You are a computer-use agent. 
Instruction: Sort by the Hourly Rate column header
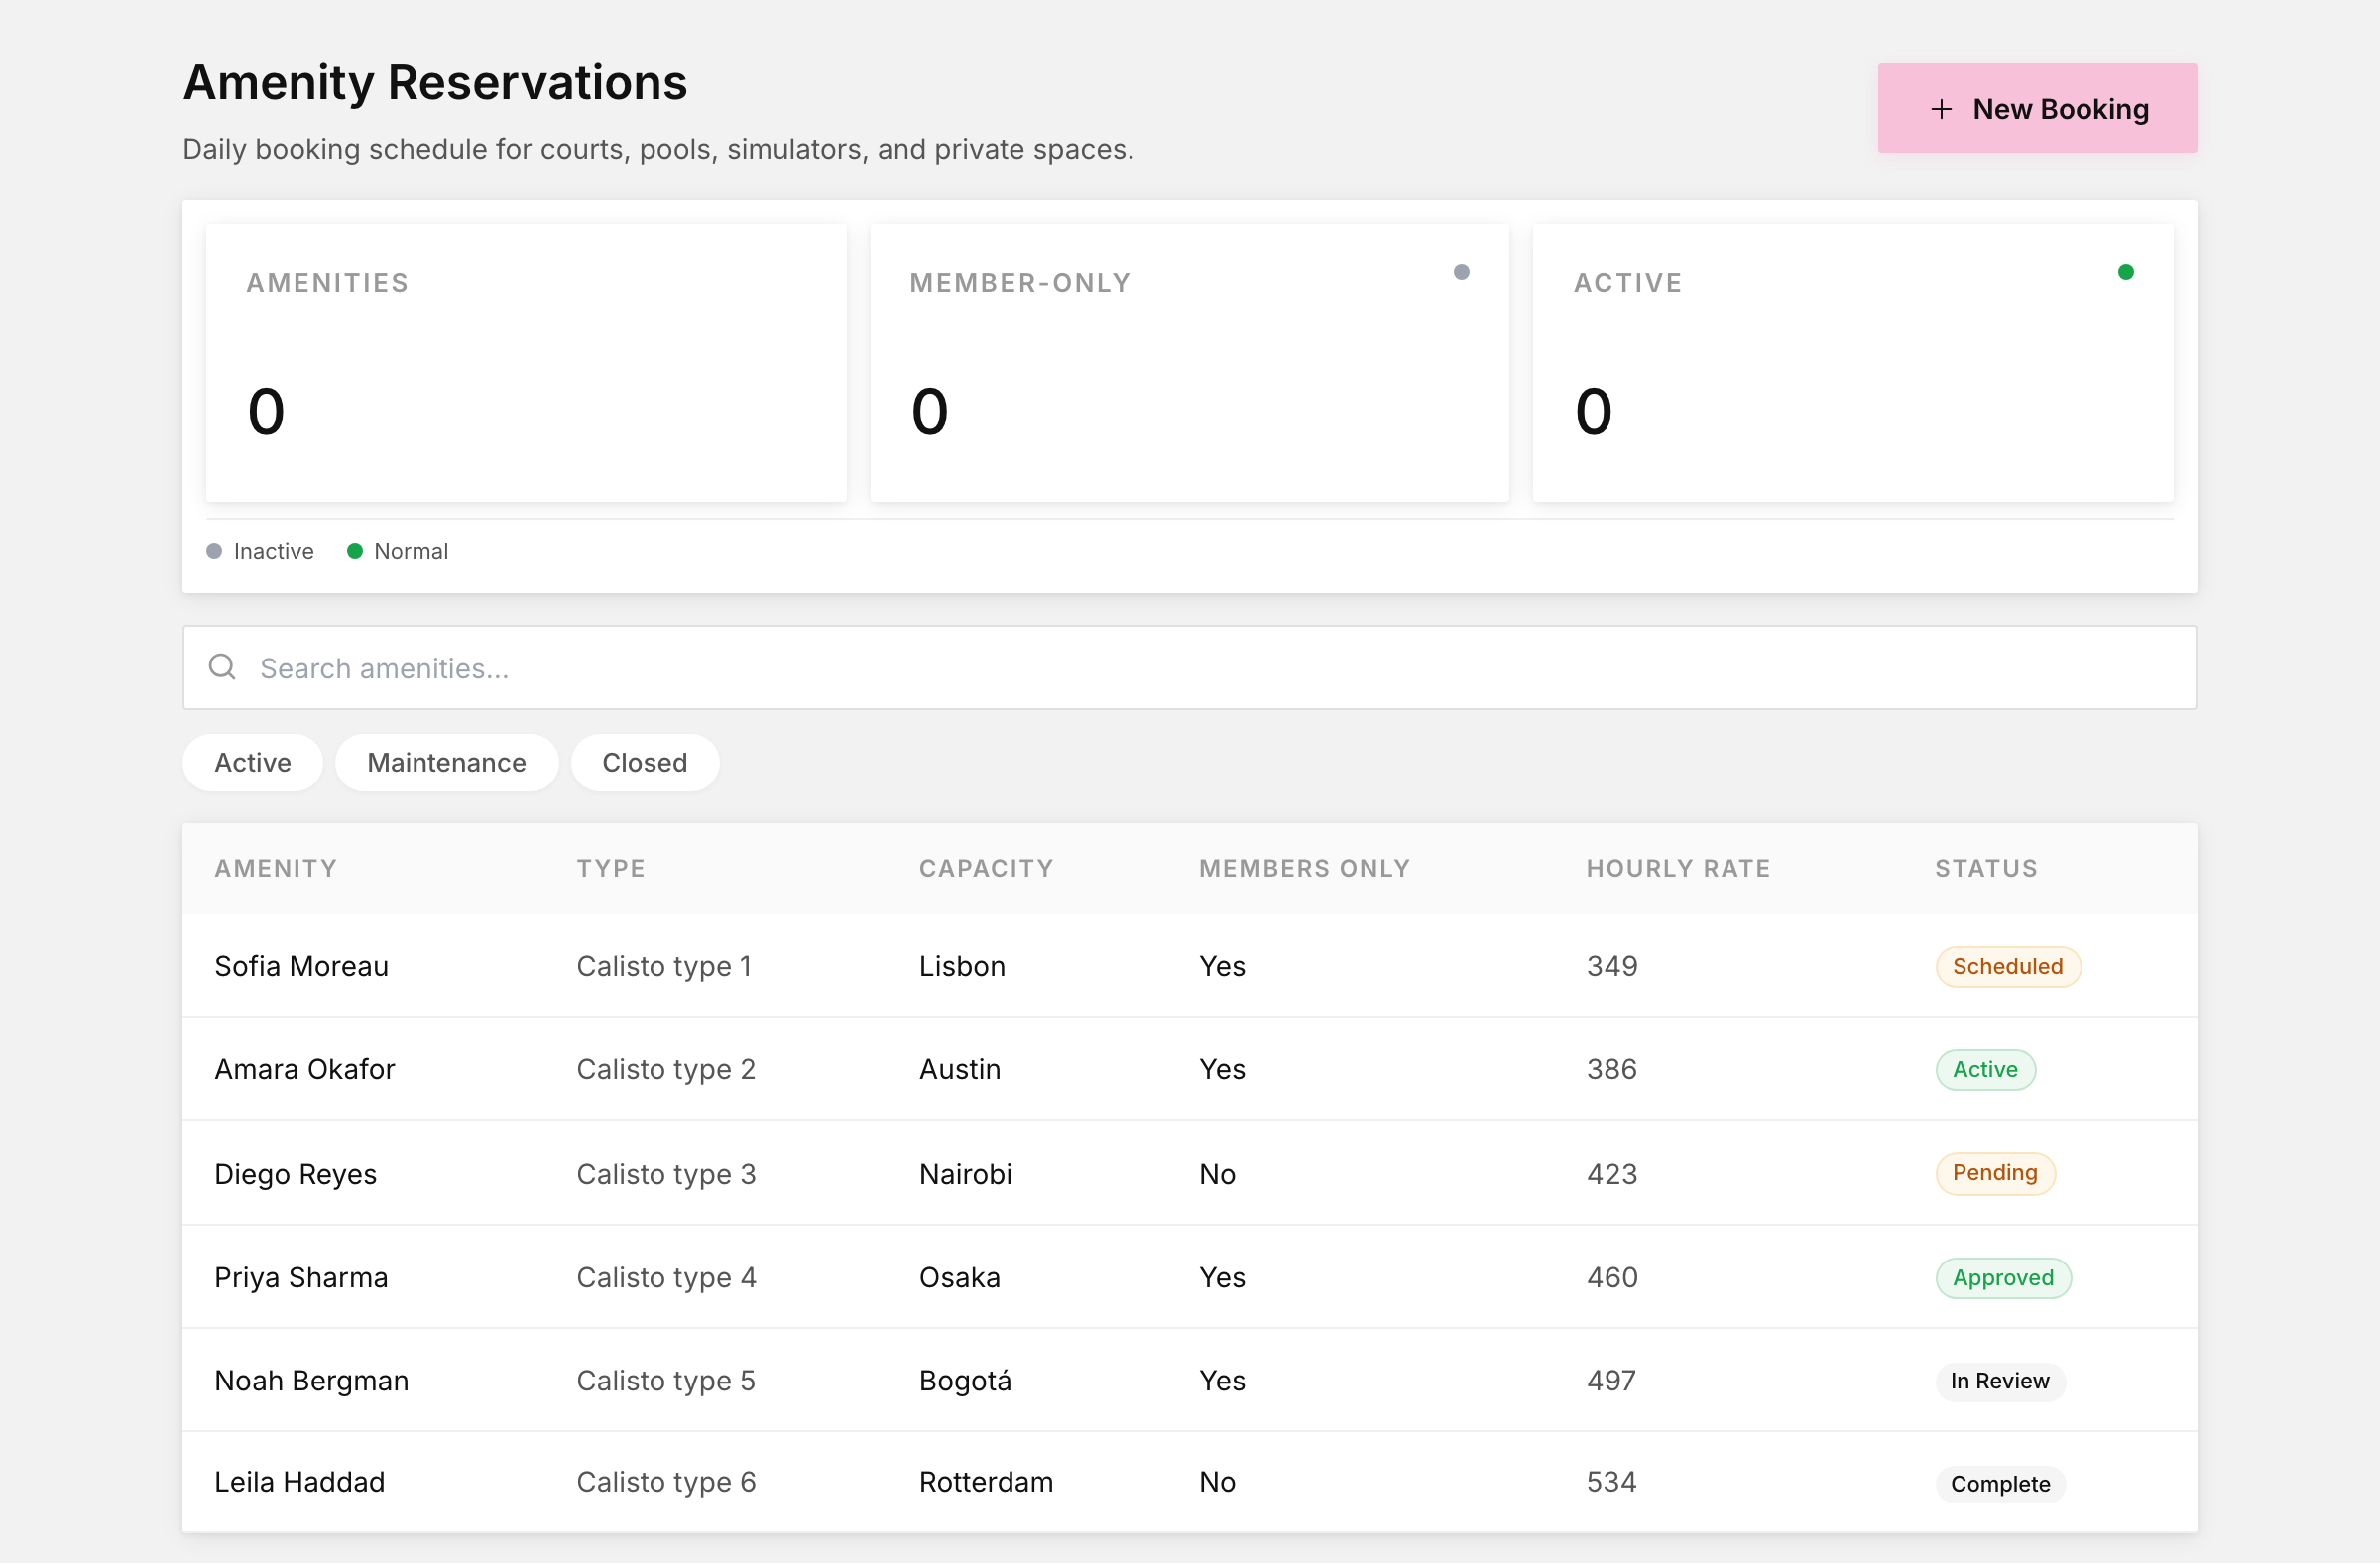click(x=1678, y=869)
